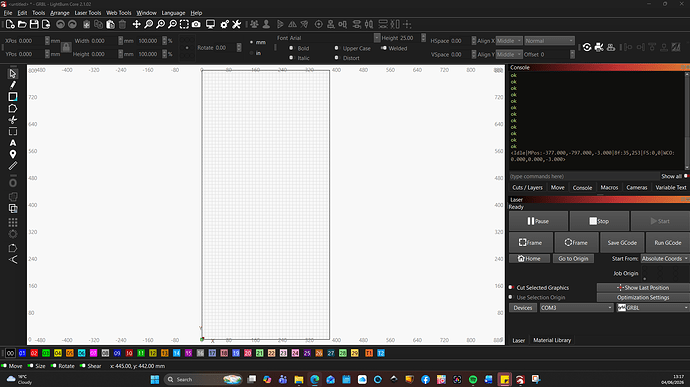Switch to the Material Library tab
Screen dimensions: 690x387
point(552,340)
